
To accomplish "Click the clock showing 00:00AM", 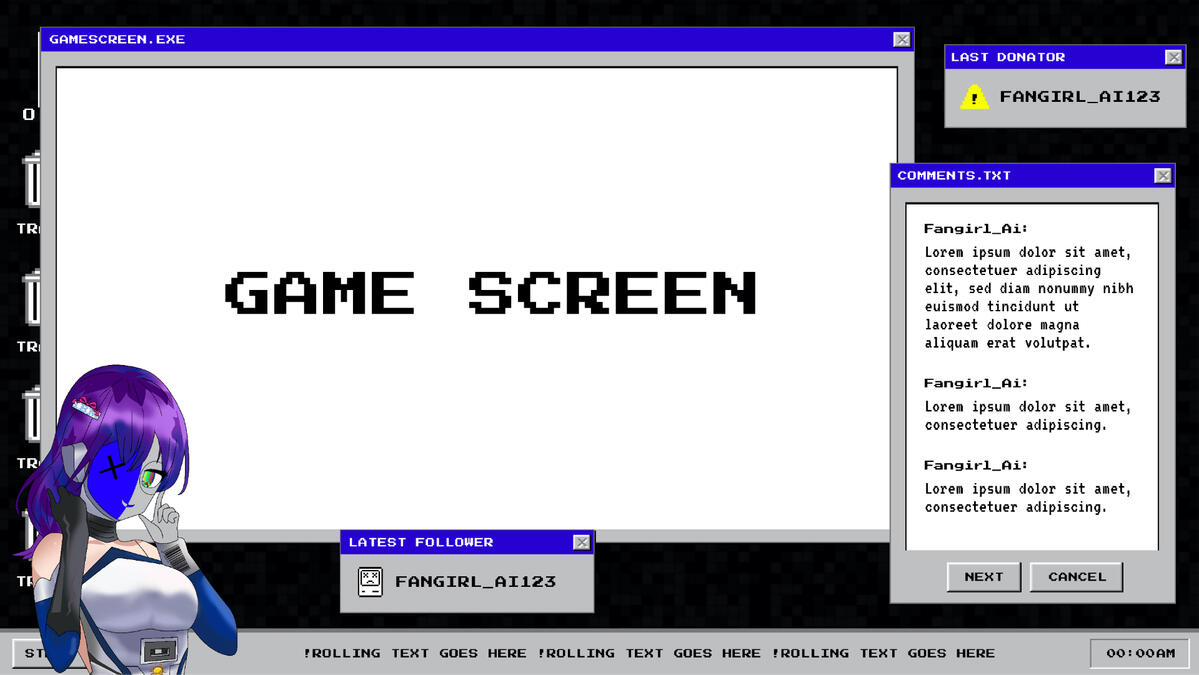I will click(x=1138, y=653).
